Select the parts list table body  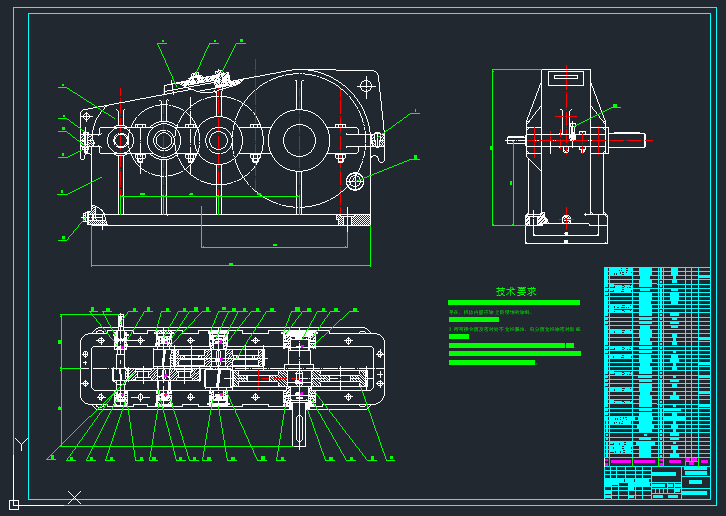coord(657,363)
